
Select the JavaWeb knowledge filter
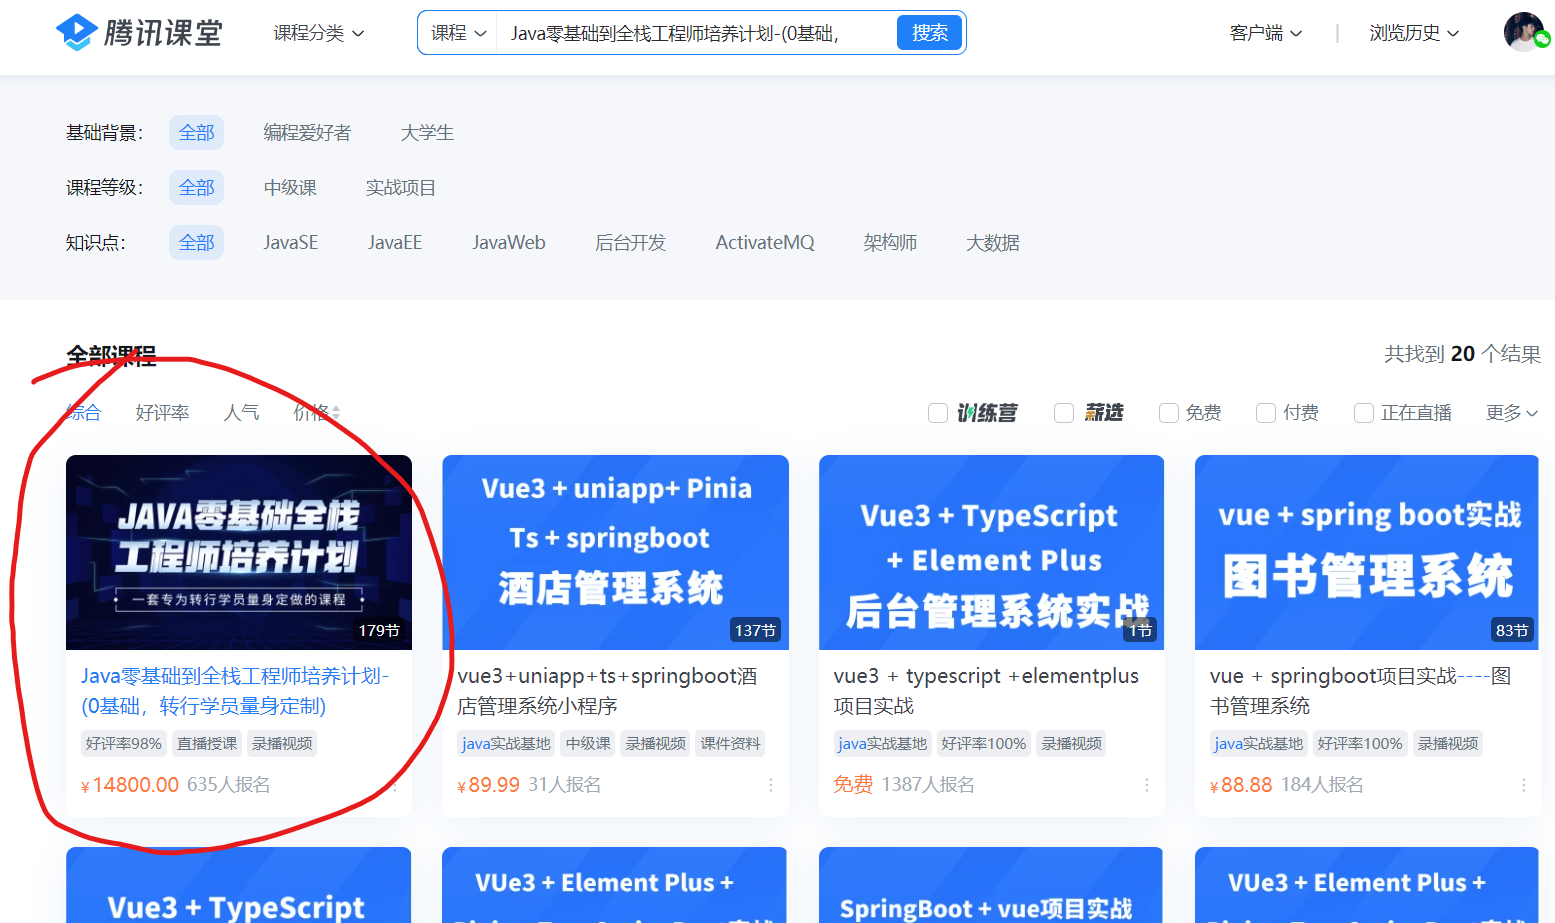(508, 243)
